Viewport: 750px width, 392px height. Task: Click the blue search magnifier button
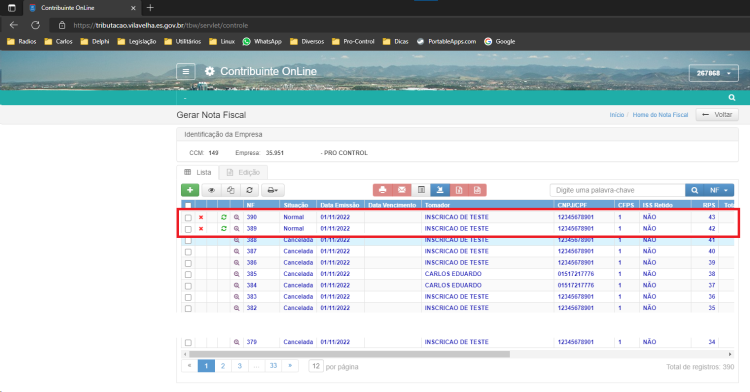coord(695,190)
